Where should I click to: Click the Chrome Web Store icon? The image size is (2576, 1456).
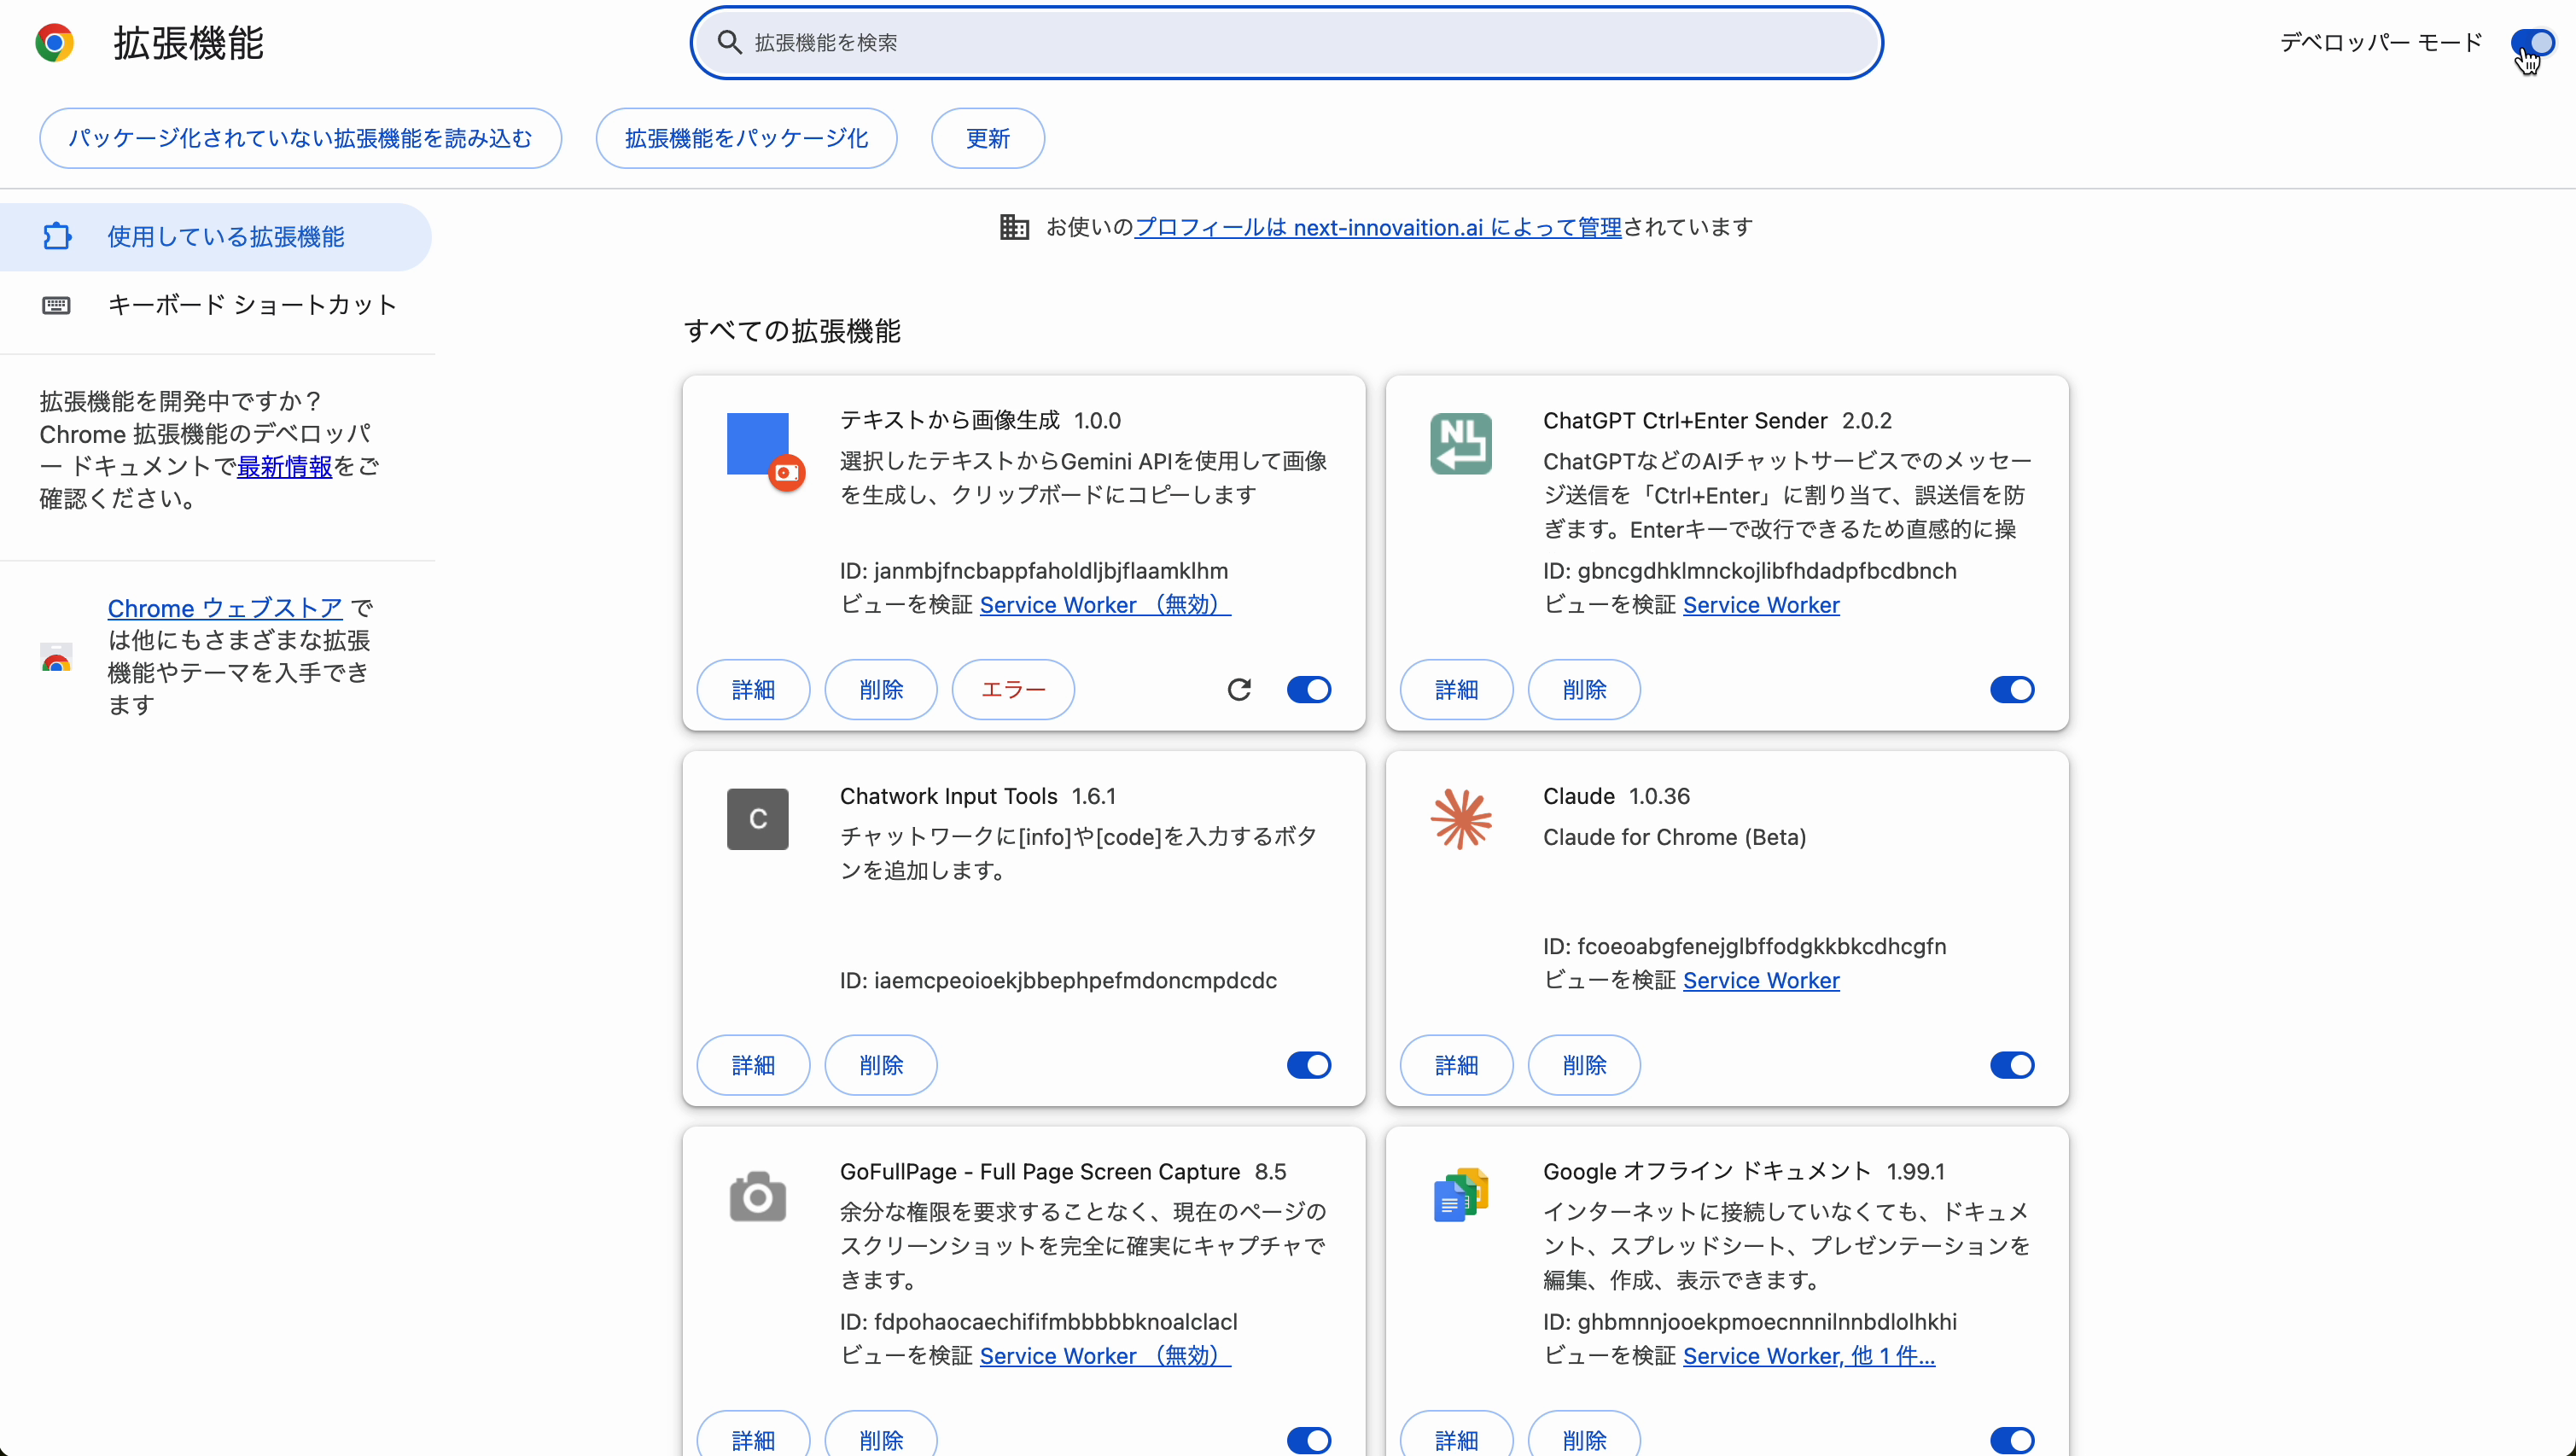click(x=57, y=659)
